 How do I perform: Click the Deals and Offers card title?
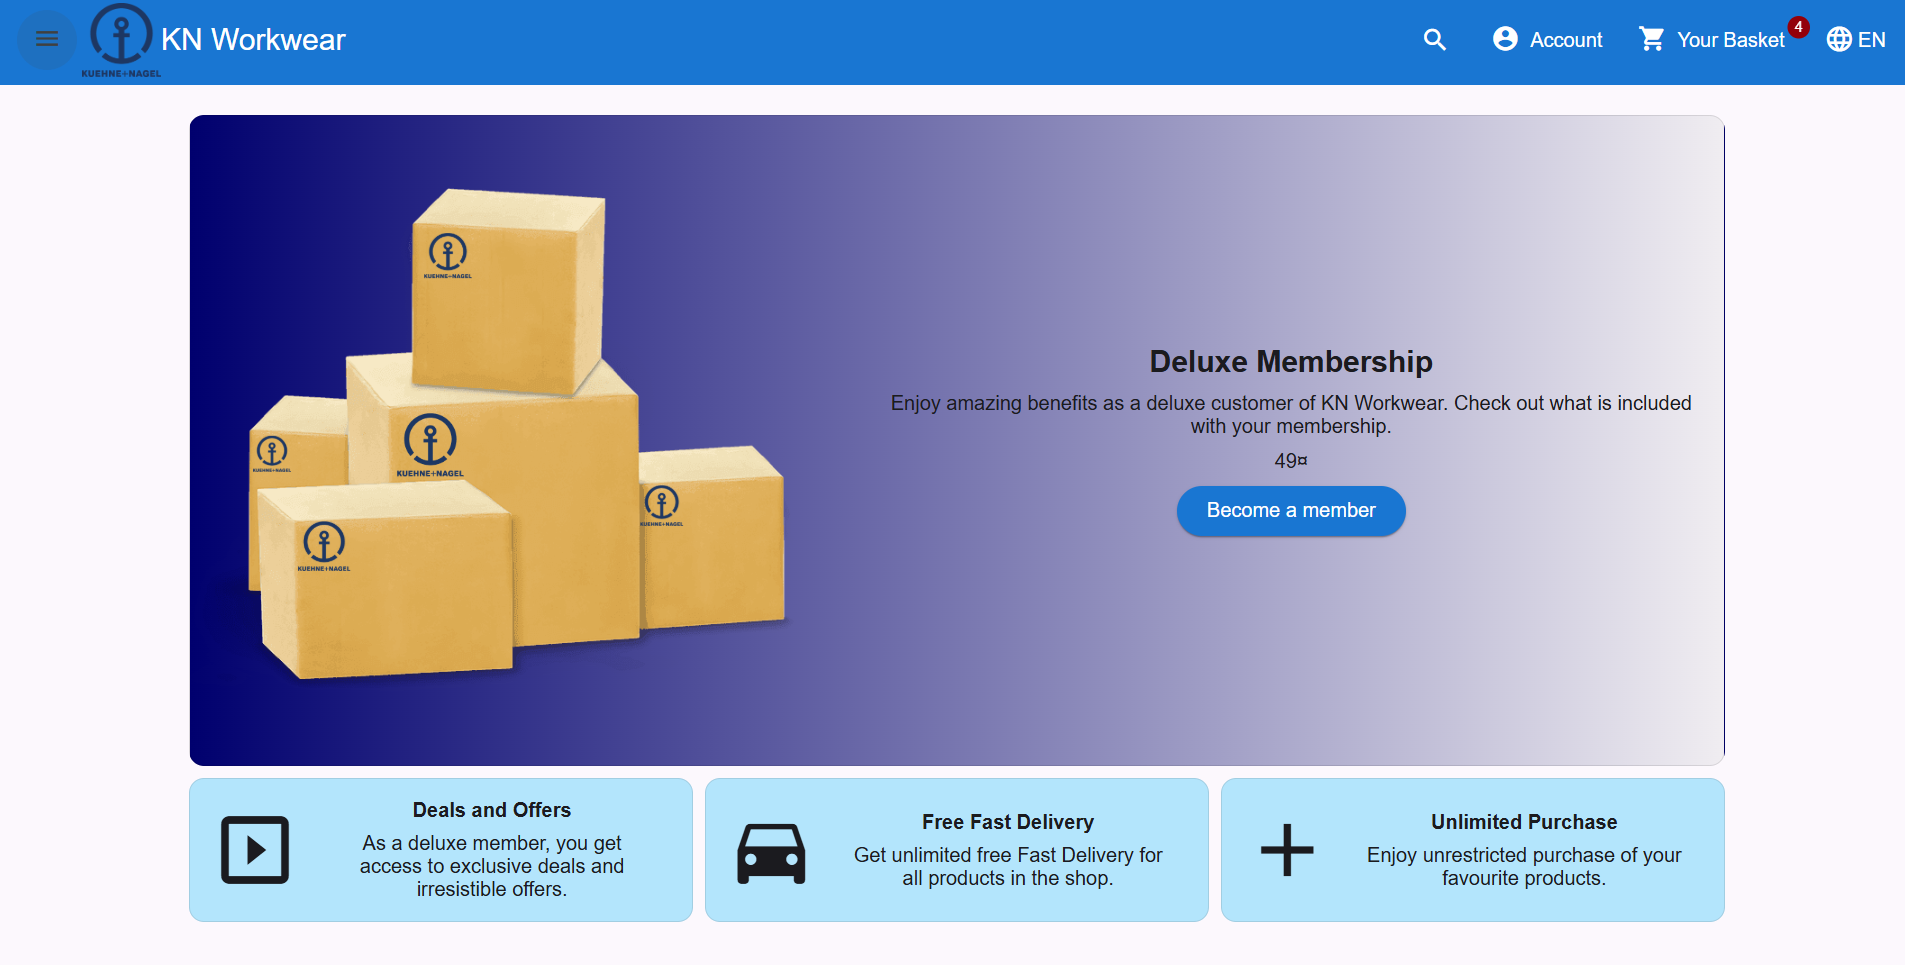click(x=492, y=810)
